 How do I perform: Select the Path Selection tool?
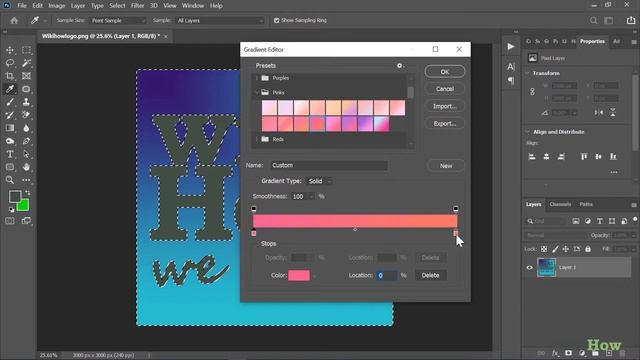[26, 154]
